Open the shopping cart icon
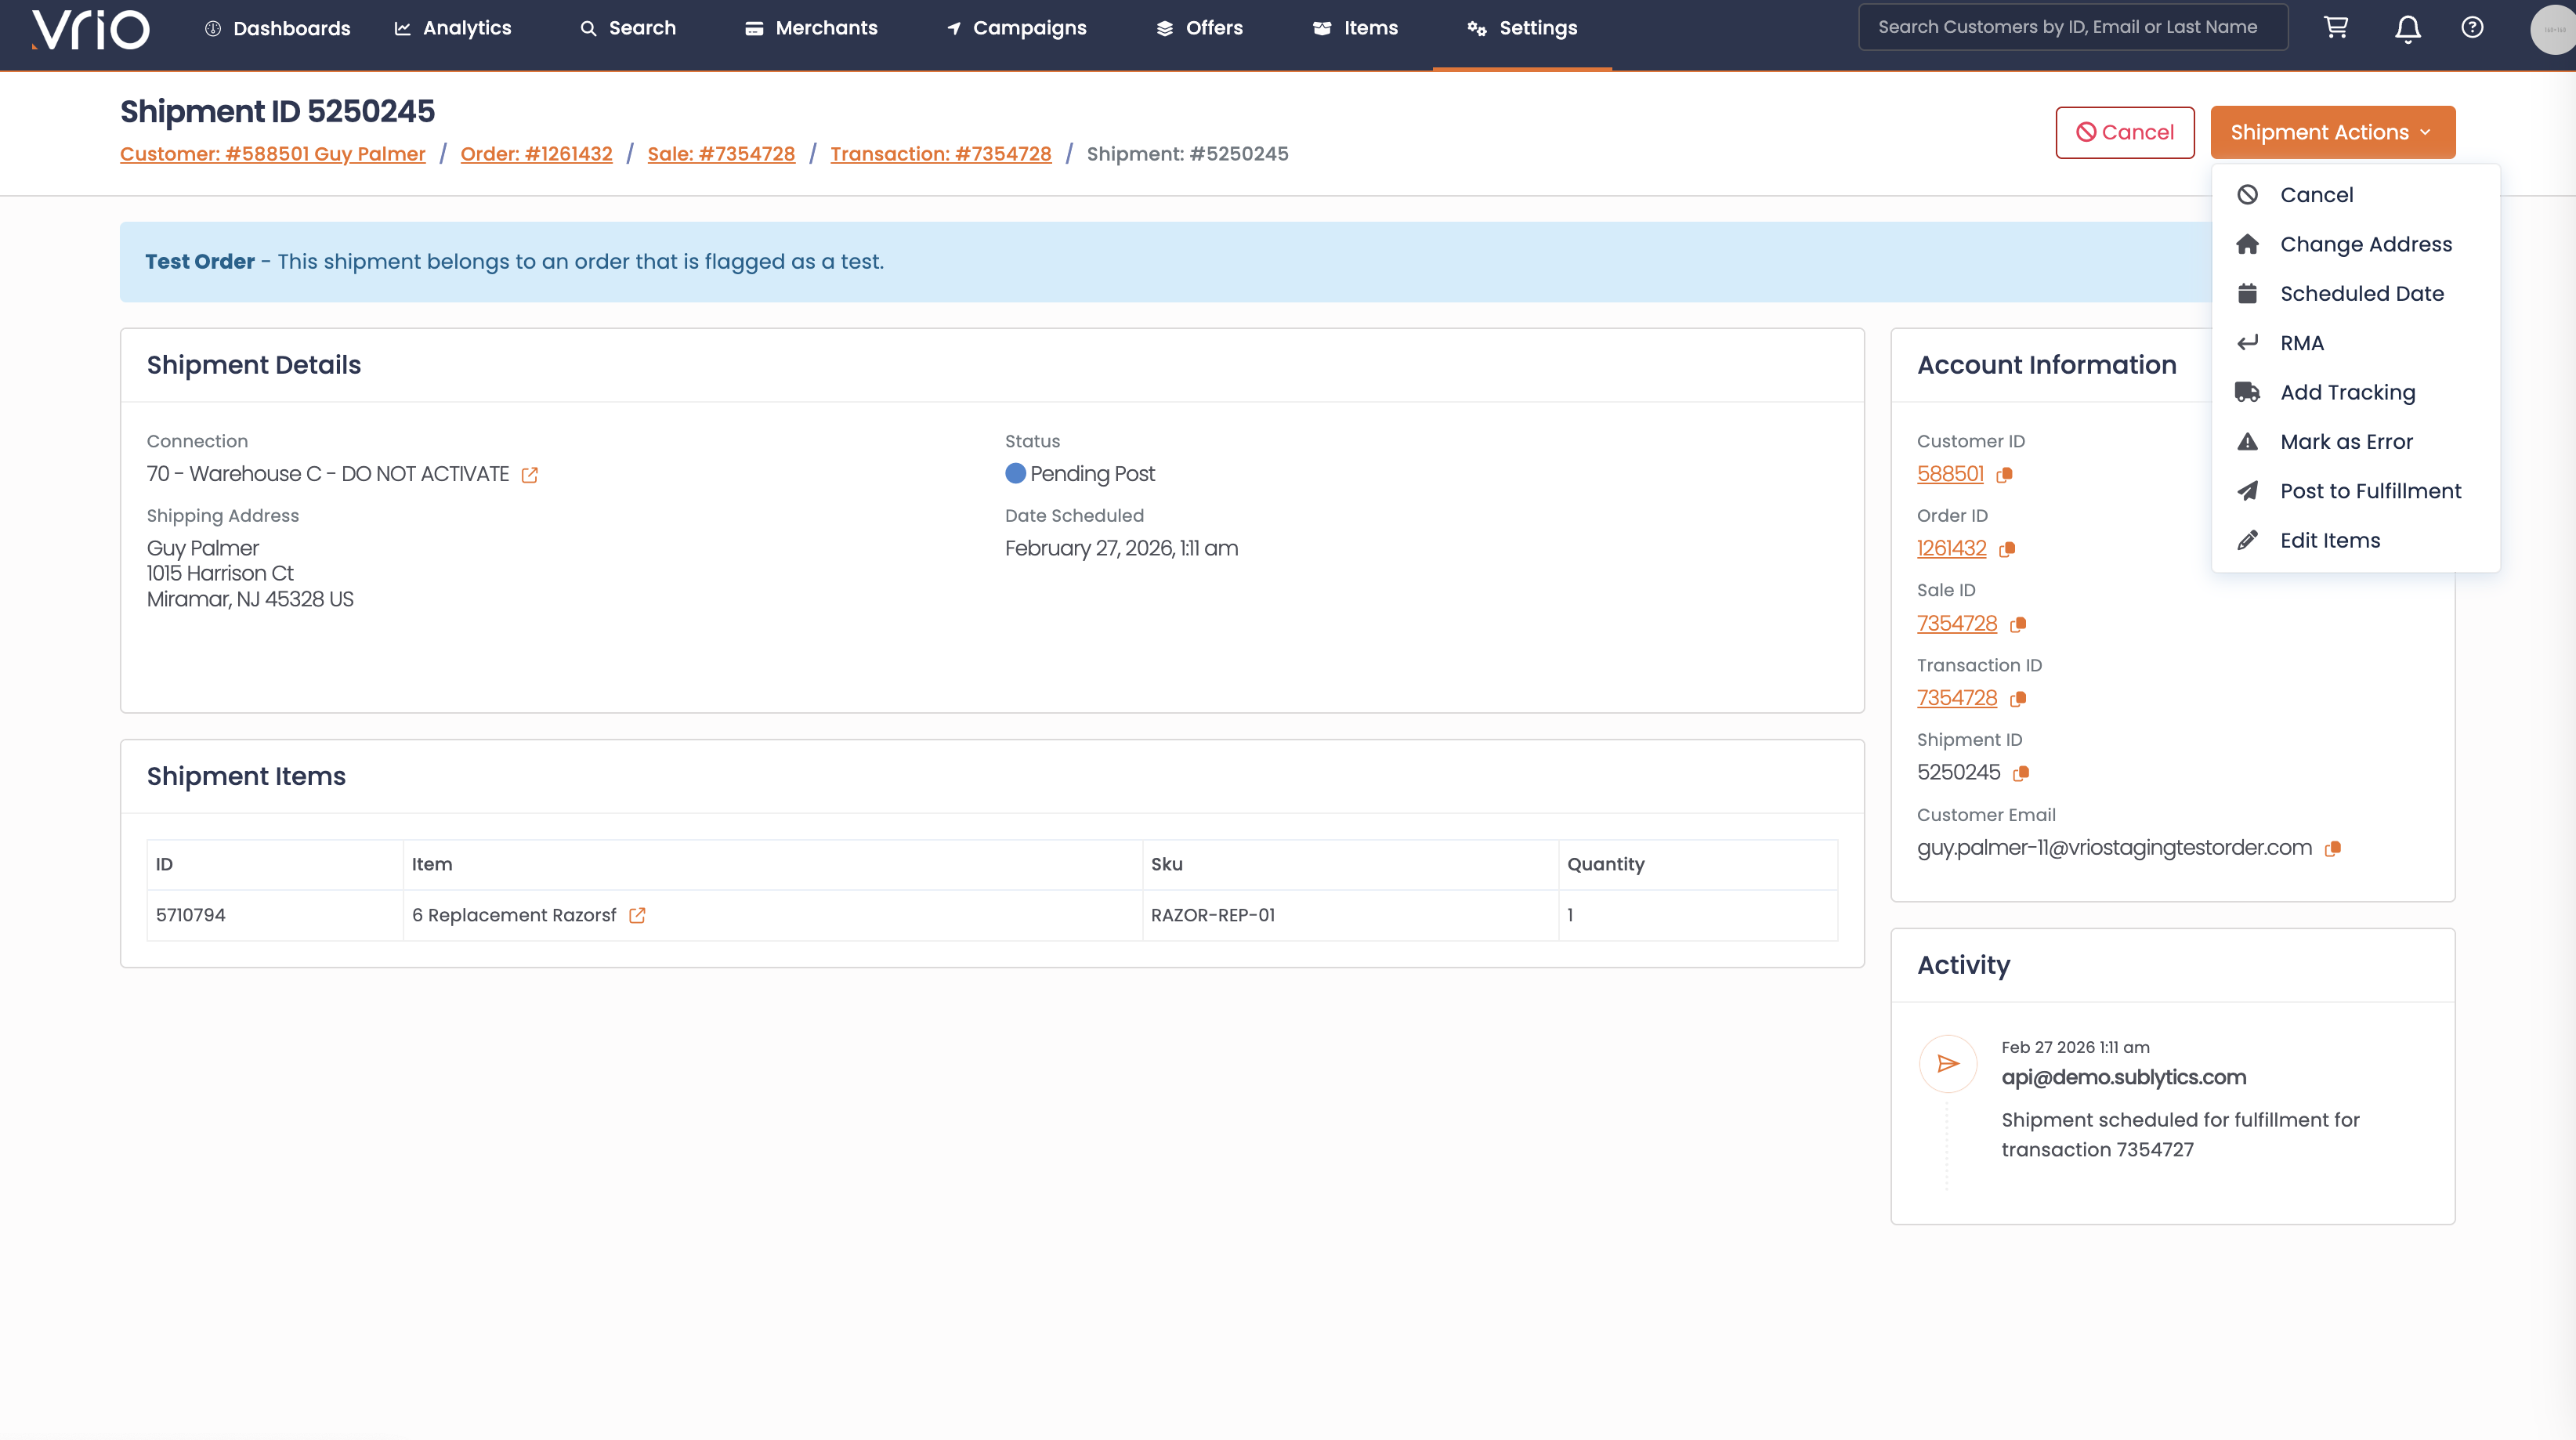 [2335, 28]
